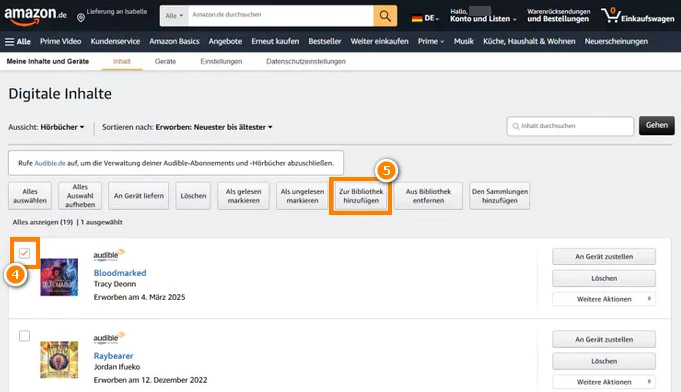Click Aus Bibliothek entfernen

click(x=428, y=196)
